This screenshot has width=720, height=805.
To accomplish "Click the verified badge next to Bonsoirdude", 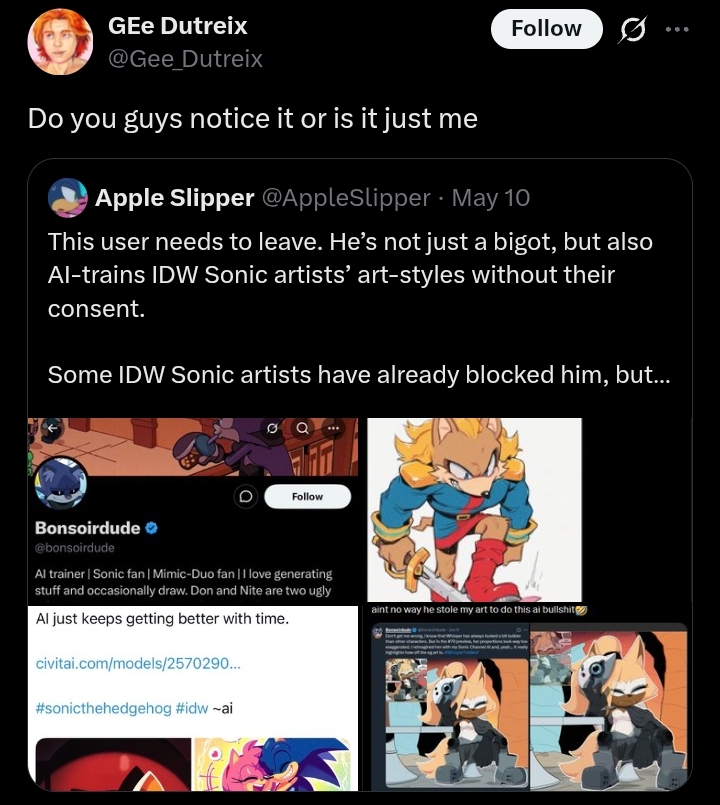I will [151, 528].
